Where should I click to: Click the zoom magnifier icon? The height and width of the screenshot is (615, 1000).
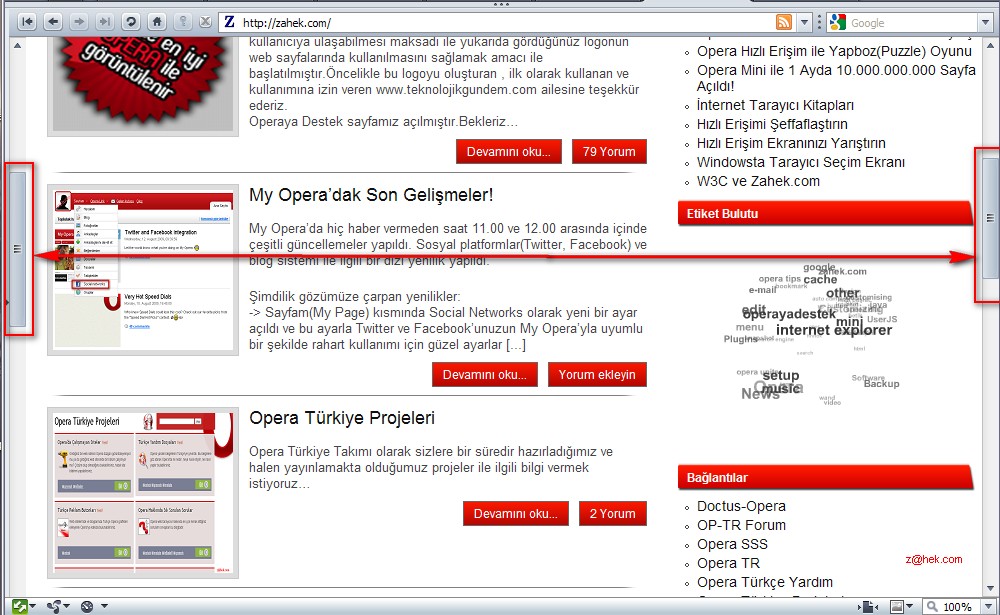coord(933,606)
